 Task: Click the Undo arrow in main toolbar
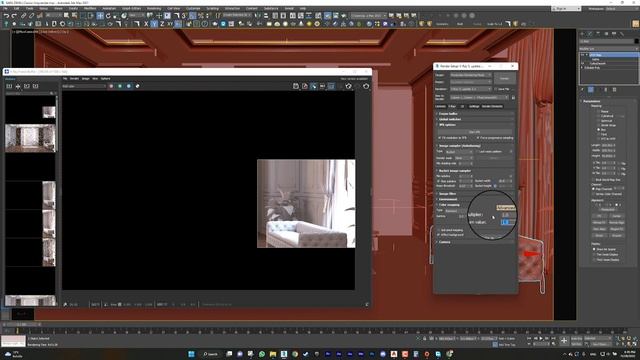(6, 16)
